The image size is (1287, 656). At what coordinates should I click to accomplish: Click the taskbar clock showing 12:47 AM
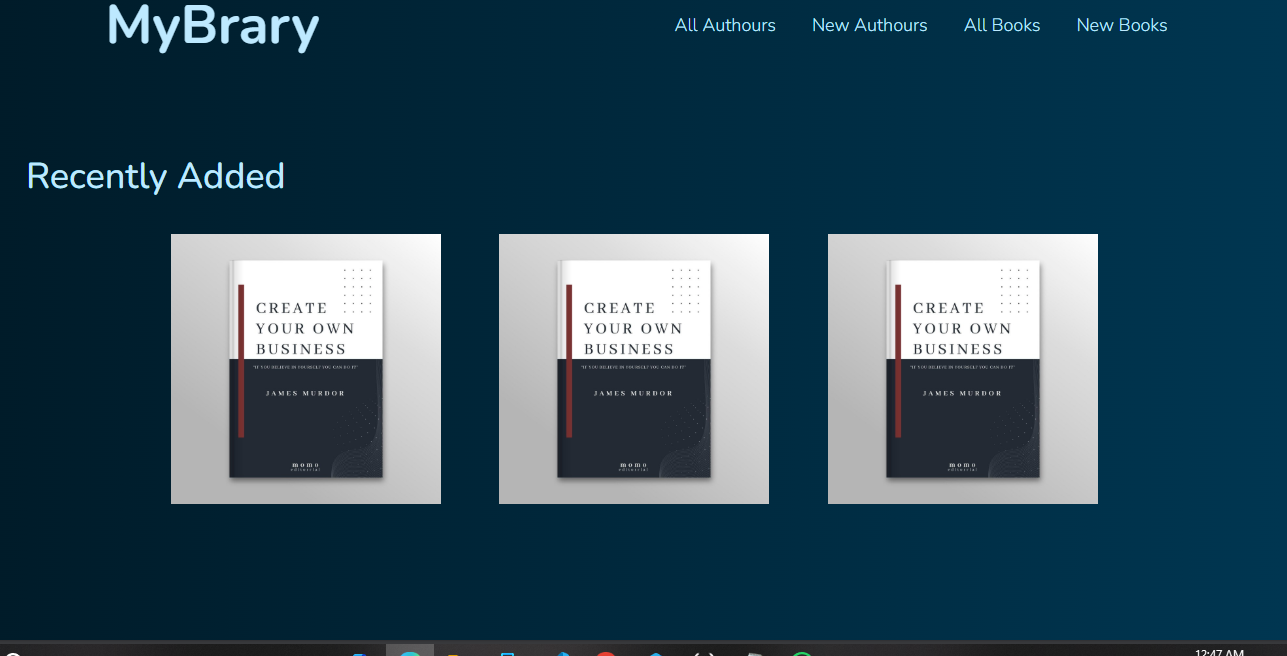pos(1219,652)
